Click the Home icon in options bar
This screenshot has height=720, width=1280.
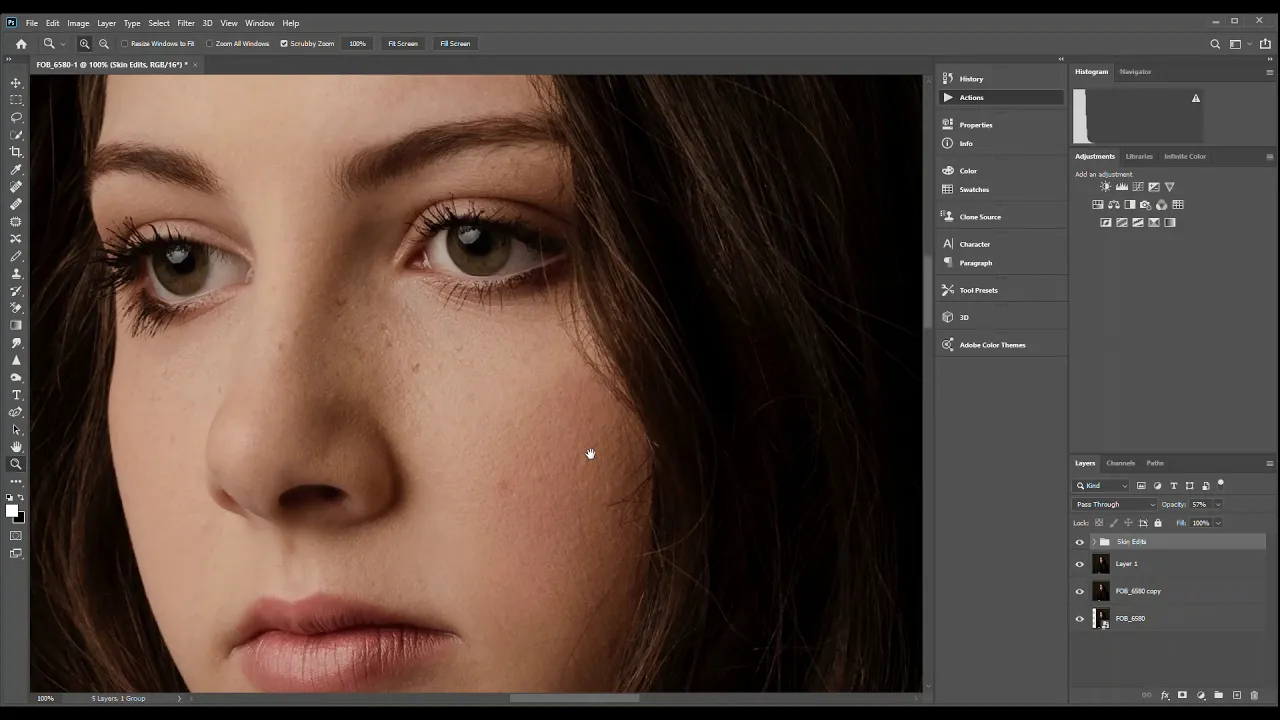point(21,44)
